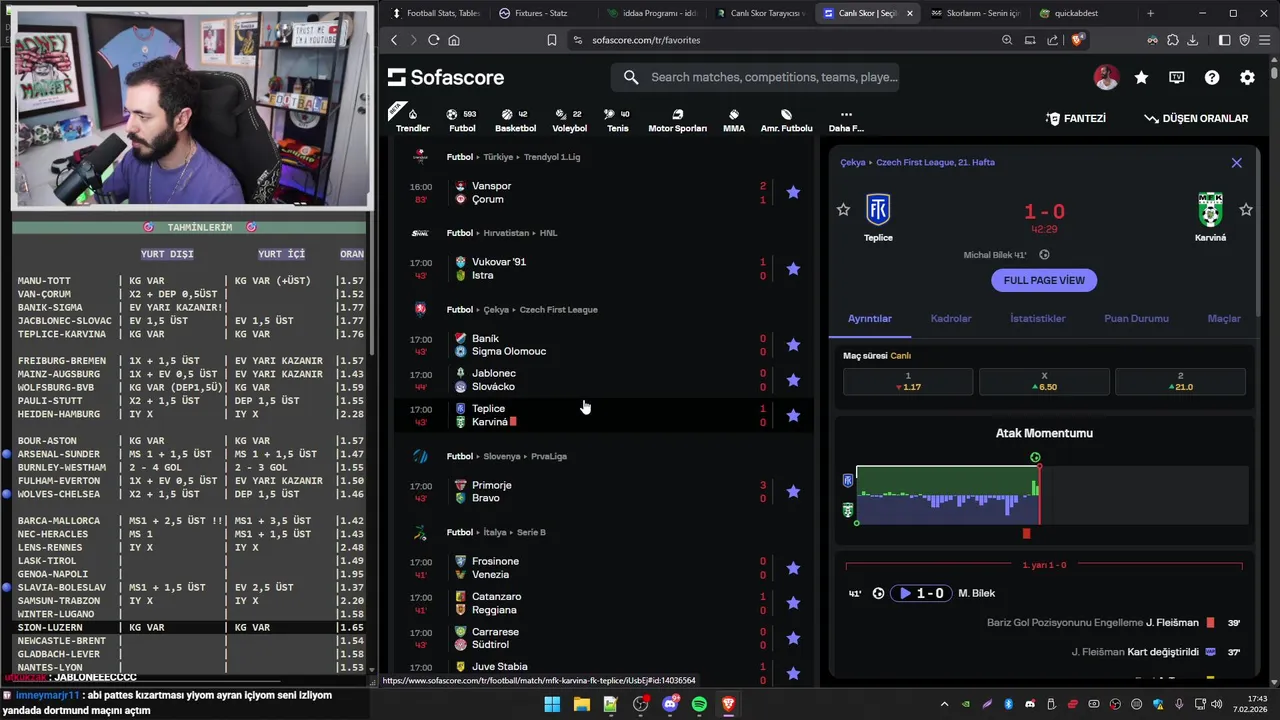Click the Sofascore logo
This screenshot has height=720, width=1280.
pos(446,77)
